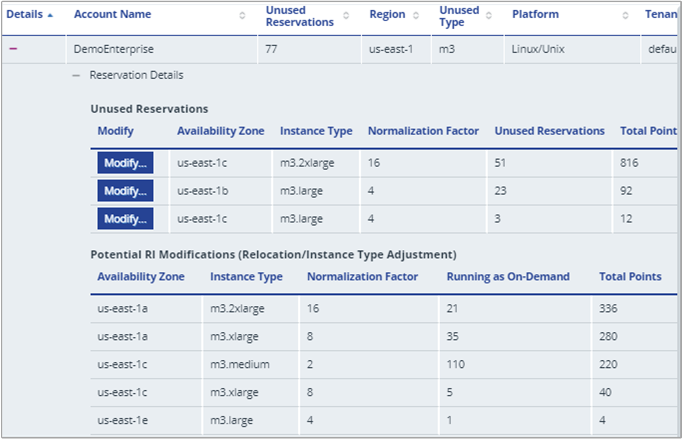Click the 92 total points value
683x439 pixels.
pos(626,191)
